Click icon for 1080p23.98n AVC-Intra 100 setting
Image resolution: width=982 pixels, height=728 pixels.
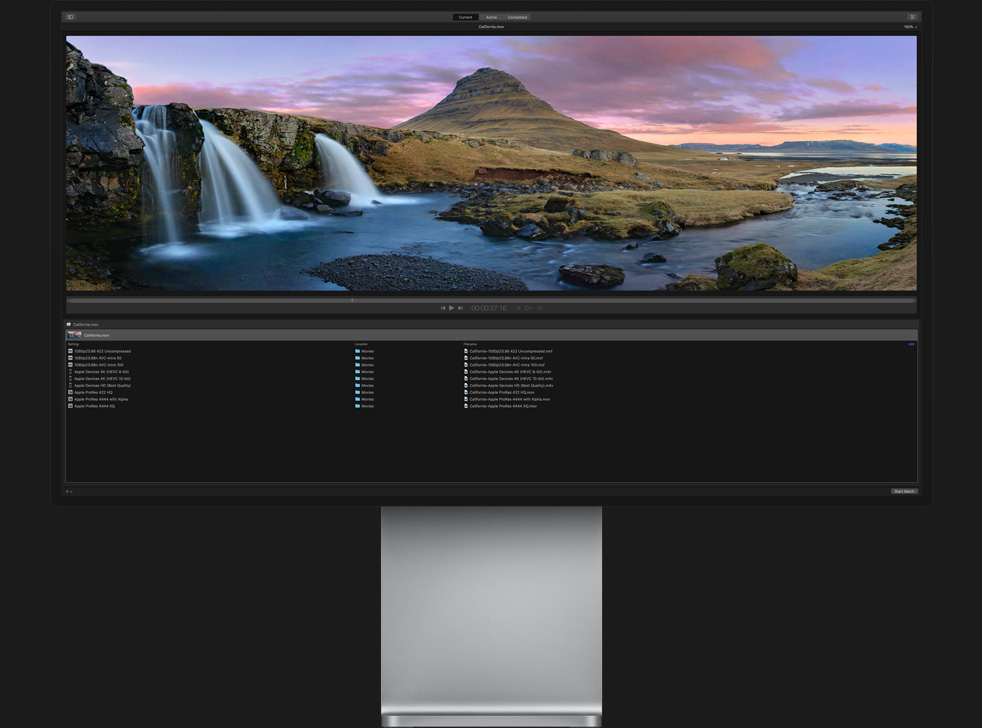[x=70, y=365]
